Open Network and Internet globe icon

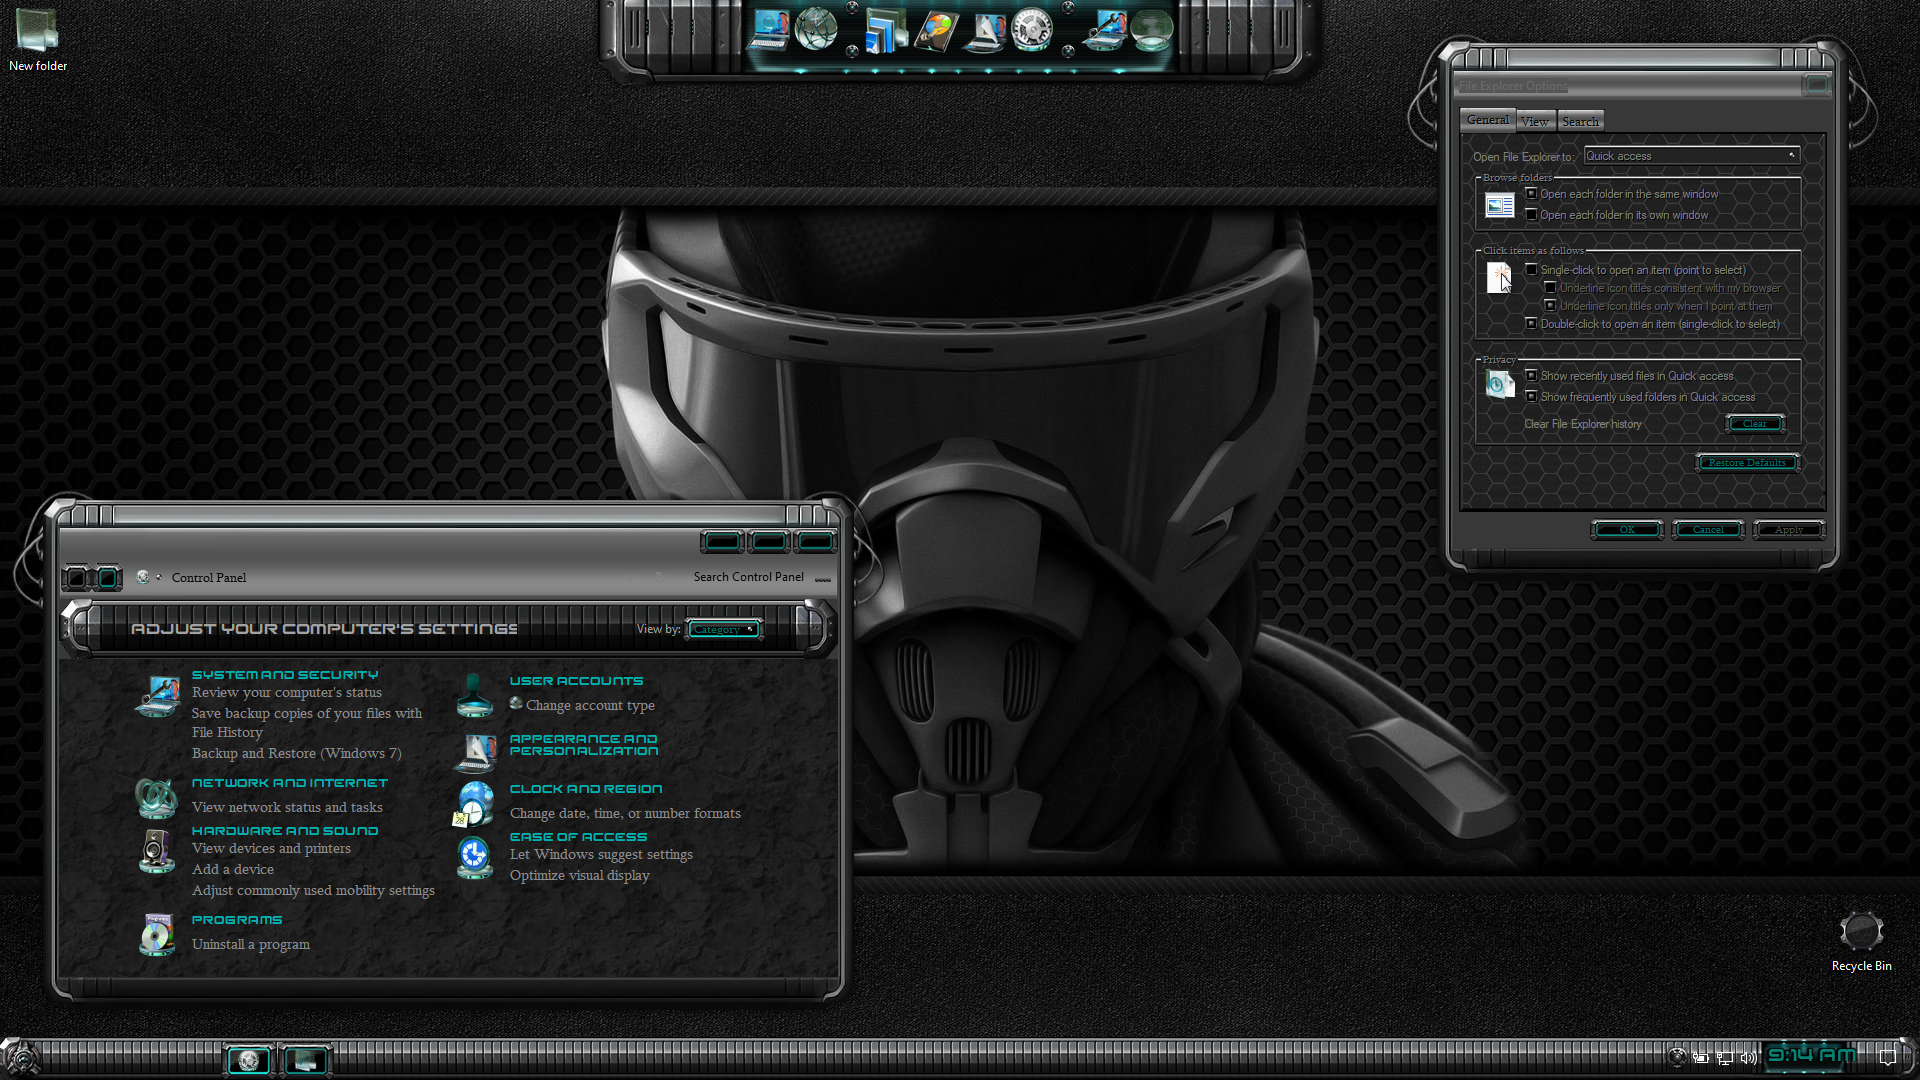click(156, 797)
